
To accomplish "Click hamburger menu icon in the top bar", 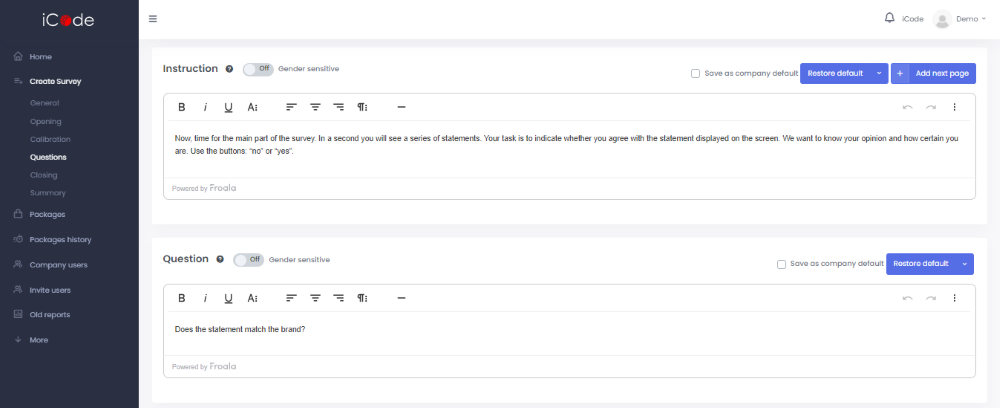I will tap(153, 18).
